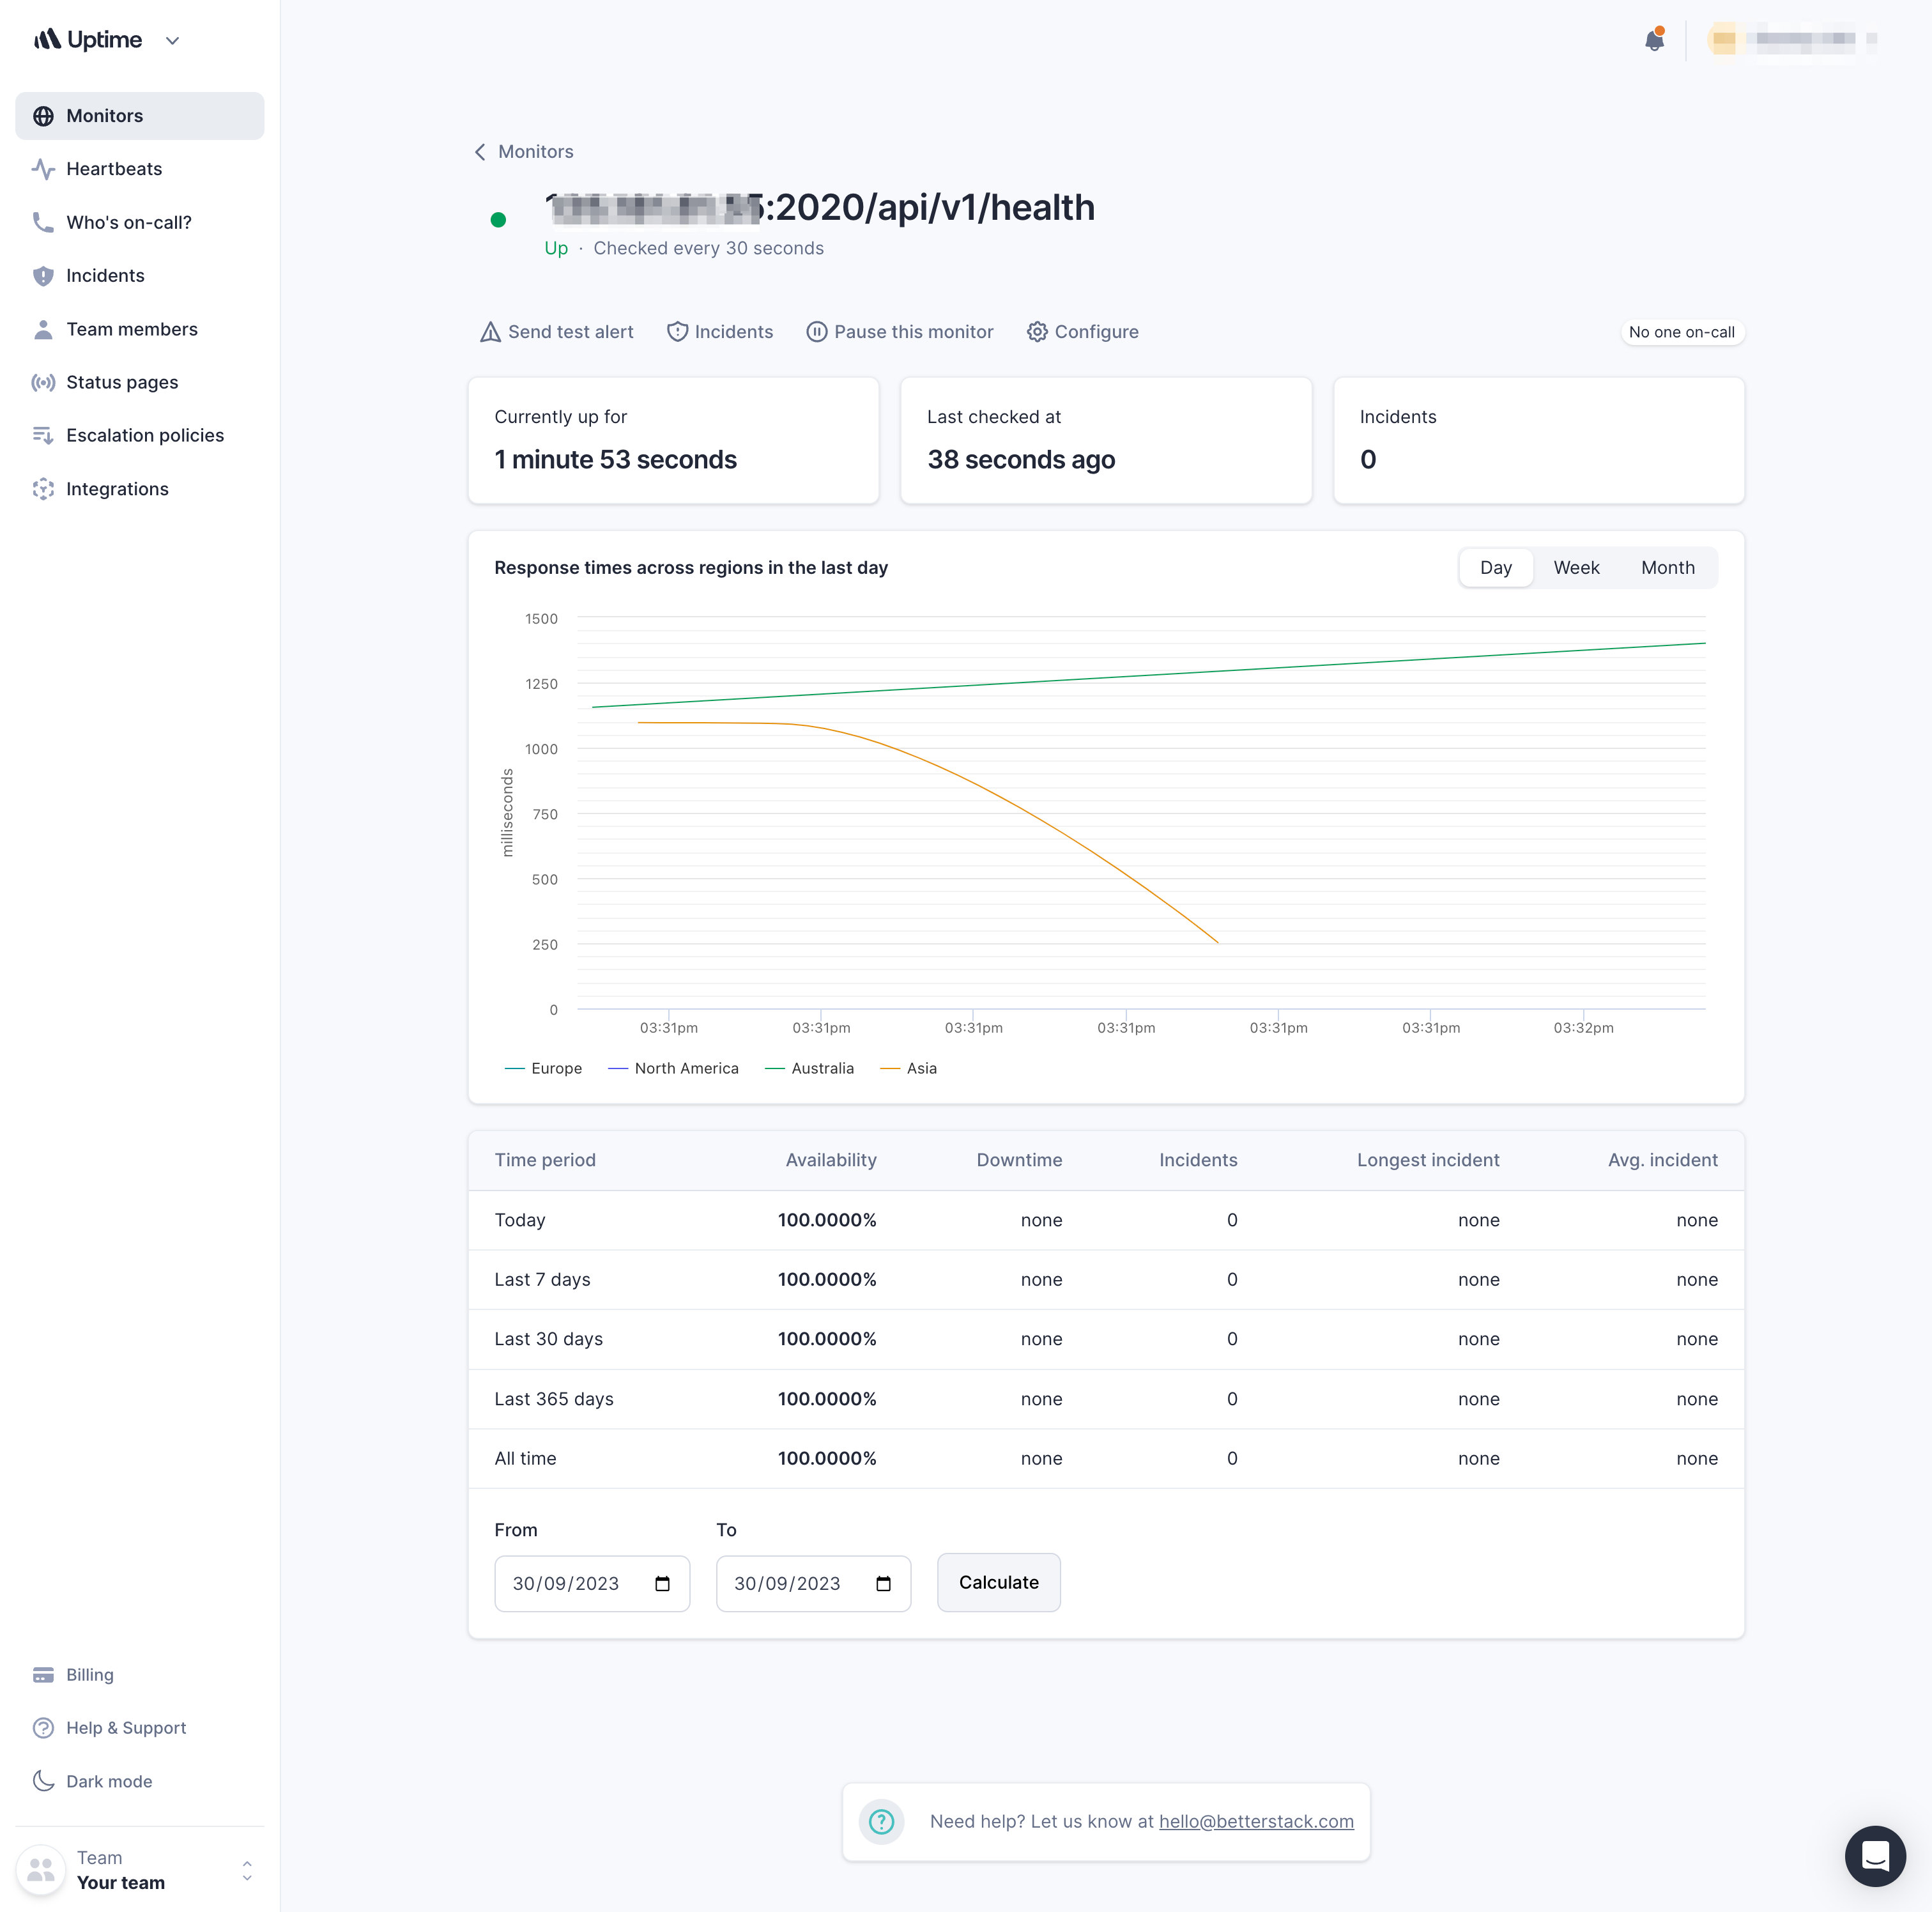The height and width of the screenshot is (1912, 1932).
Task: Go back via the Monitors breadcrumb chevron
Action: 480,152
